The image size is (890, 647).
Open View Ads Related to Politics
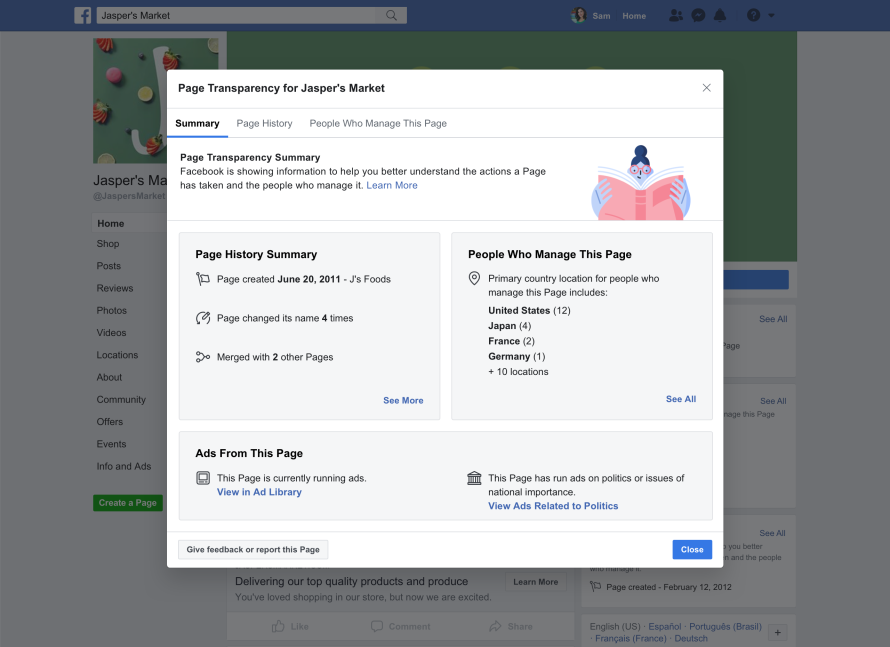[x=553, y=506]
